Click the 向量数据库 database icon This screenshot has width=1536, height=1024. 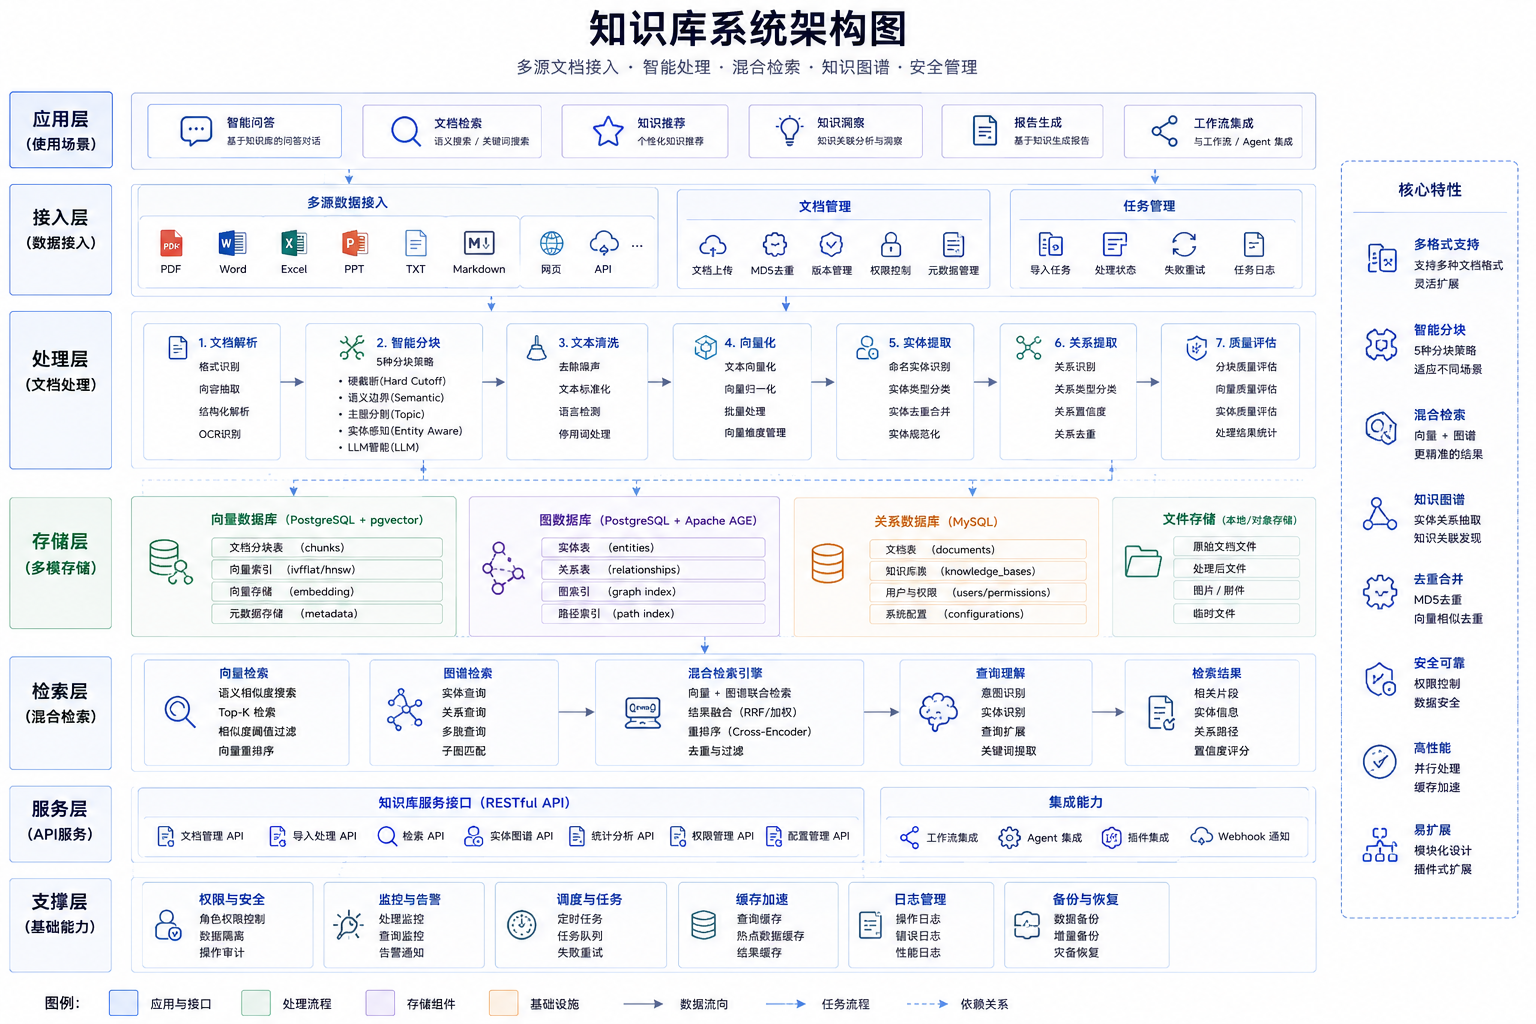coord(170,562)
